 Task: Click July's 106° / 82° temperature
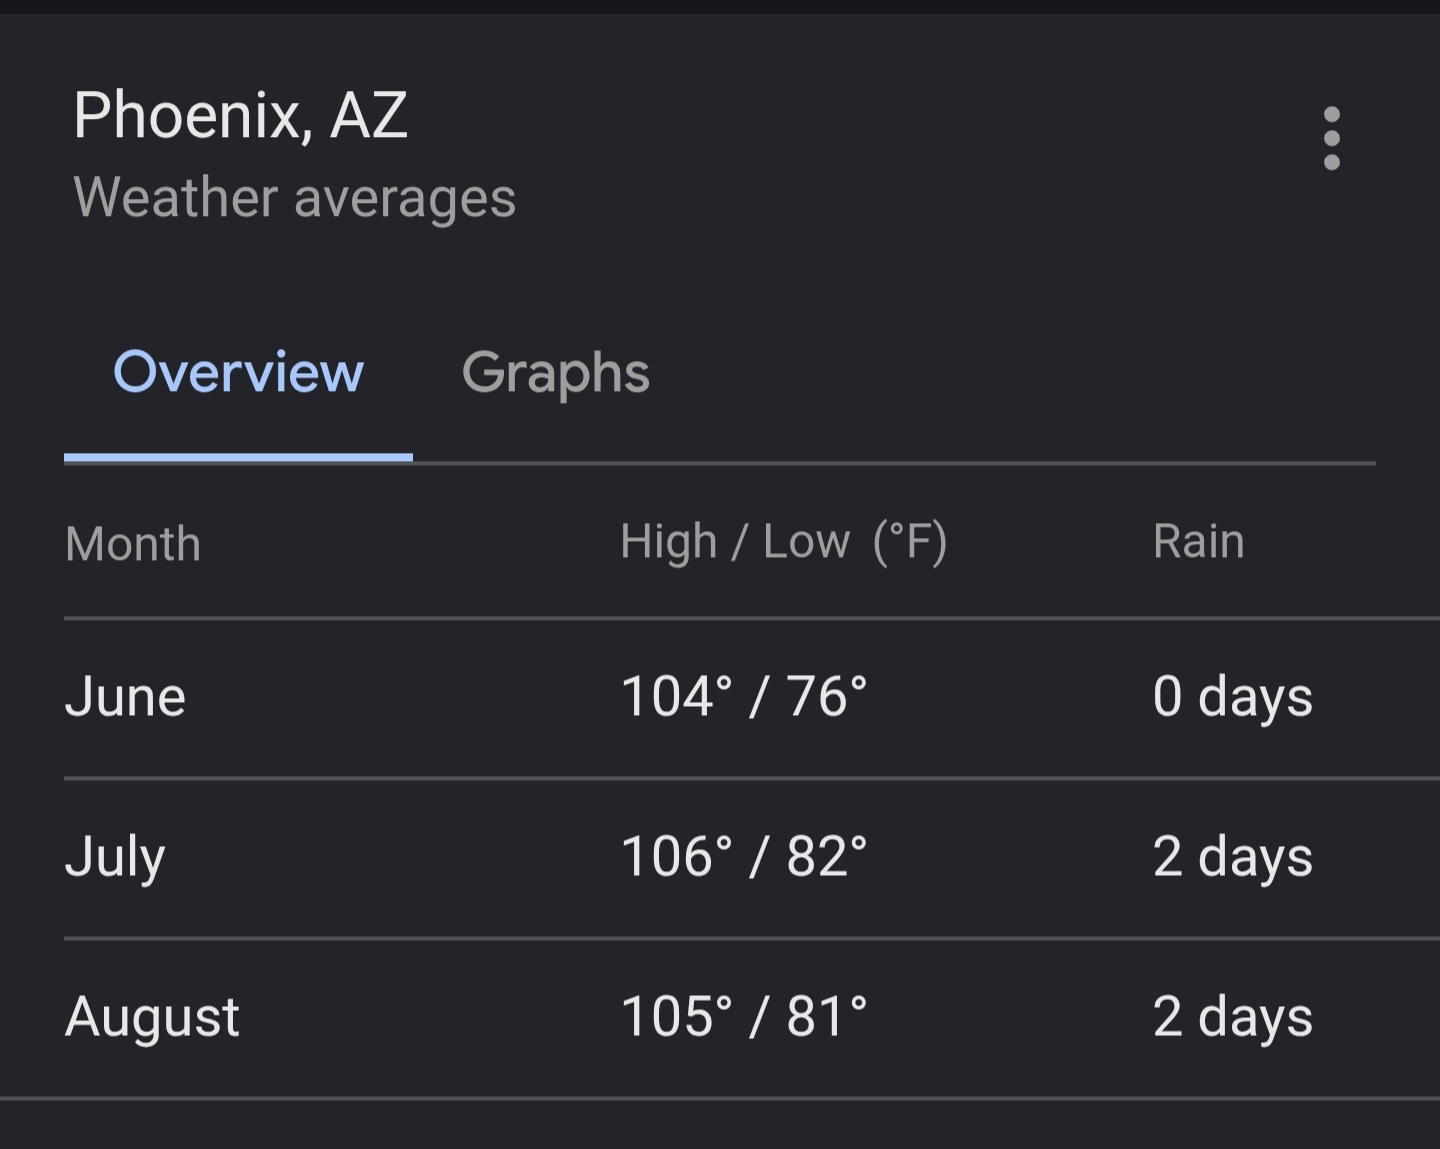coord(744,856)
